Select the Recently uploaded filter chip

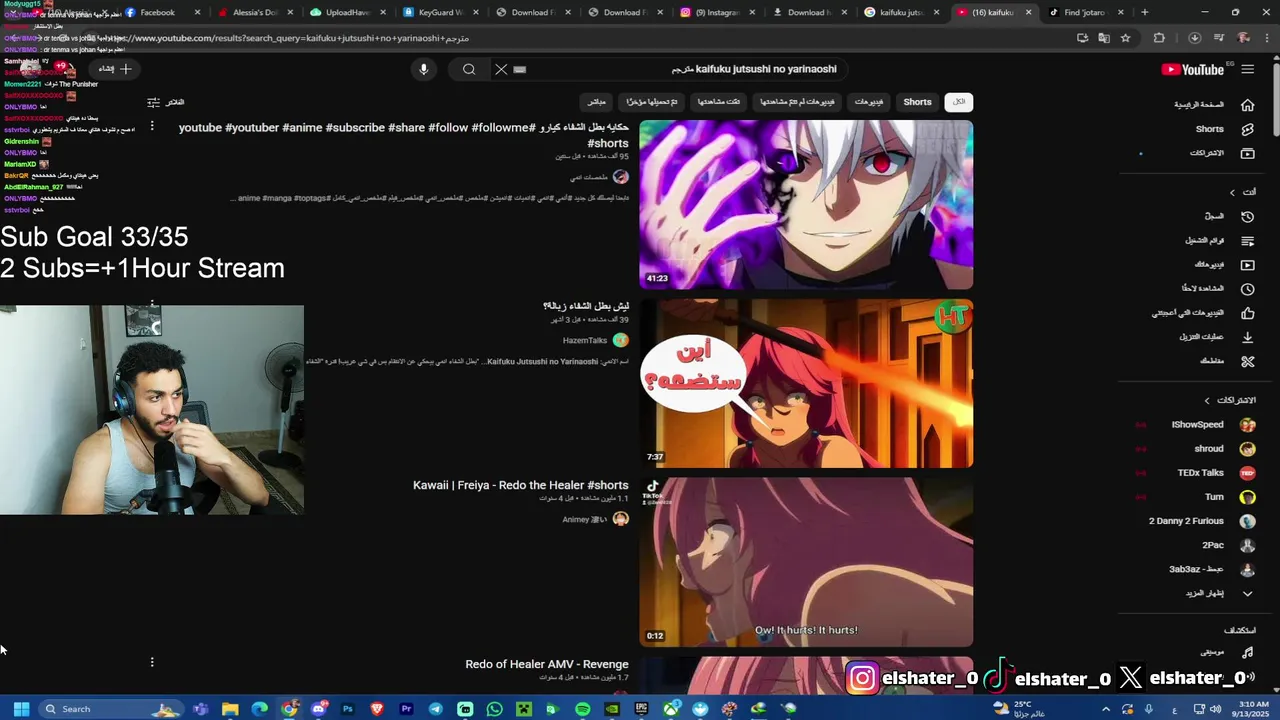click(x=652, y=102)
